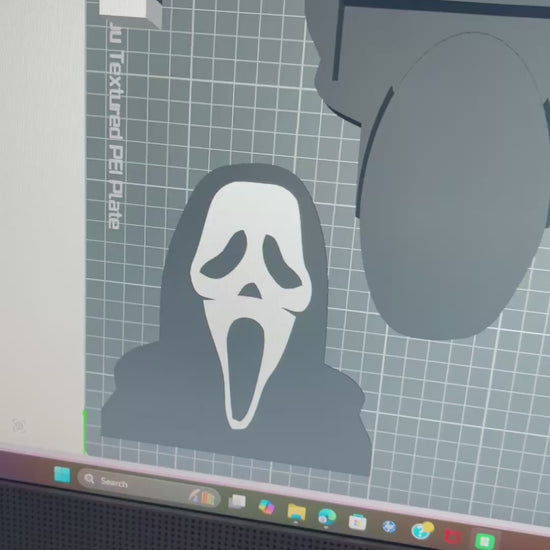Launch Copilot from the taskbar

click(266, 507)
